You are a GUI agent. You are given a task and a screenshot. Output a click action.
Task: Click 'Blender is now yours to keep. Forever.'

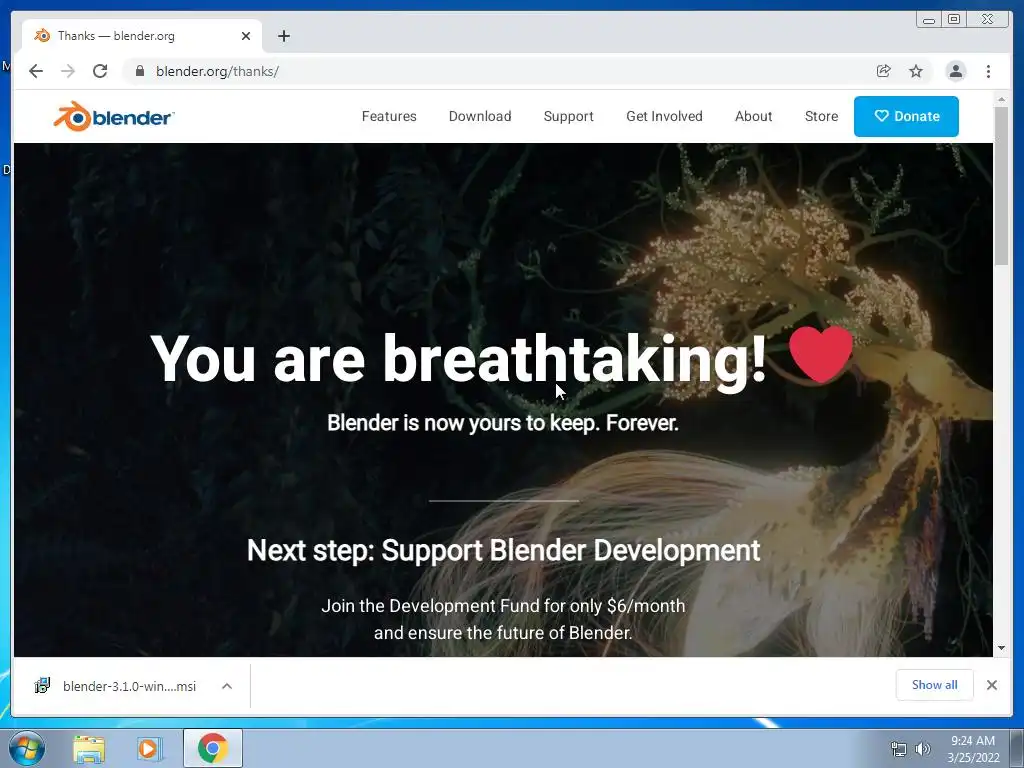[x=503, y=423]
